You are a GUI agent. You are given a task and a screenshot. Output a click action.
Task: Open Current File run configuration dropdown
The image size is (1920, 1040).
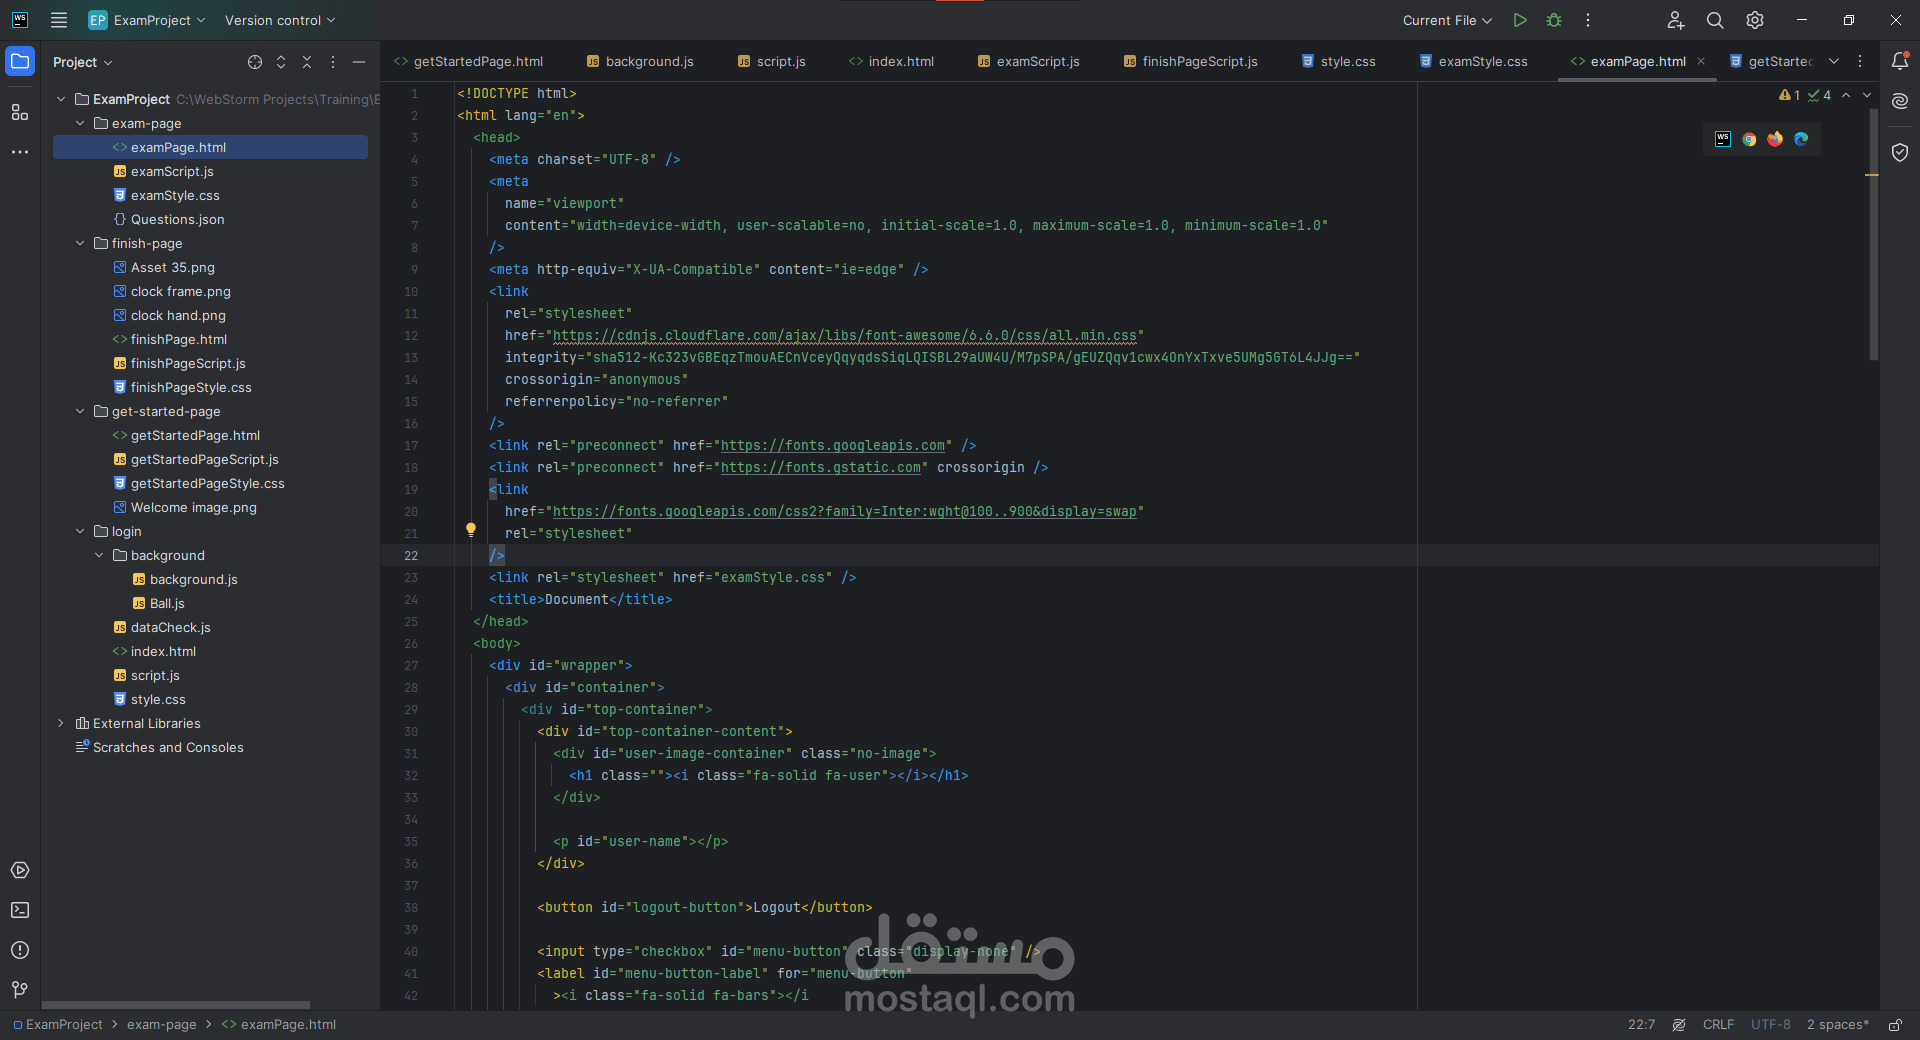[x=1447, y=20]
